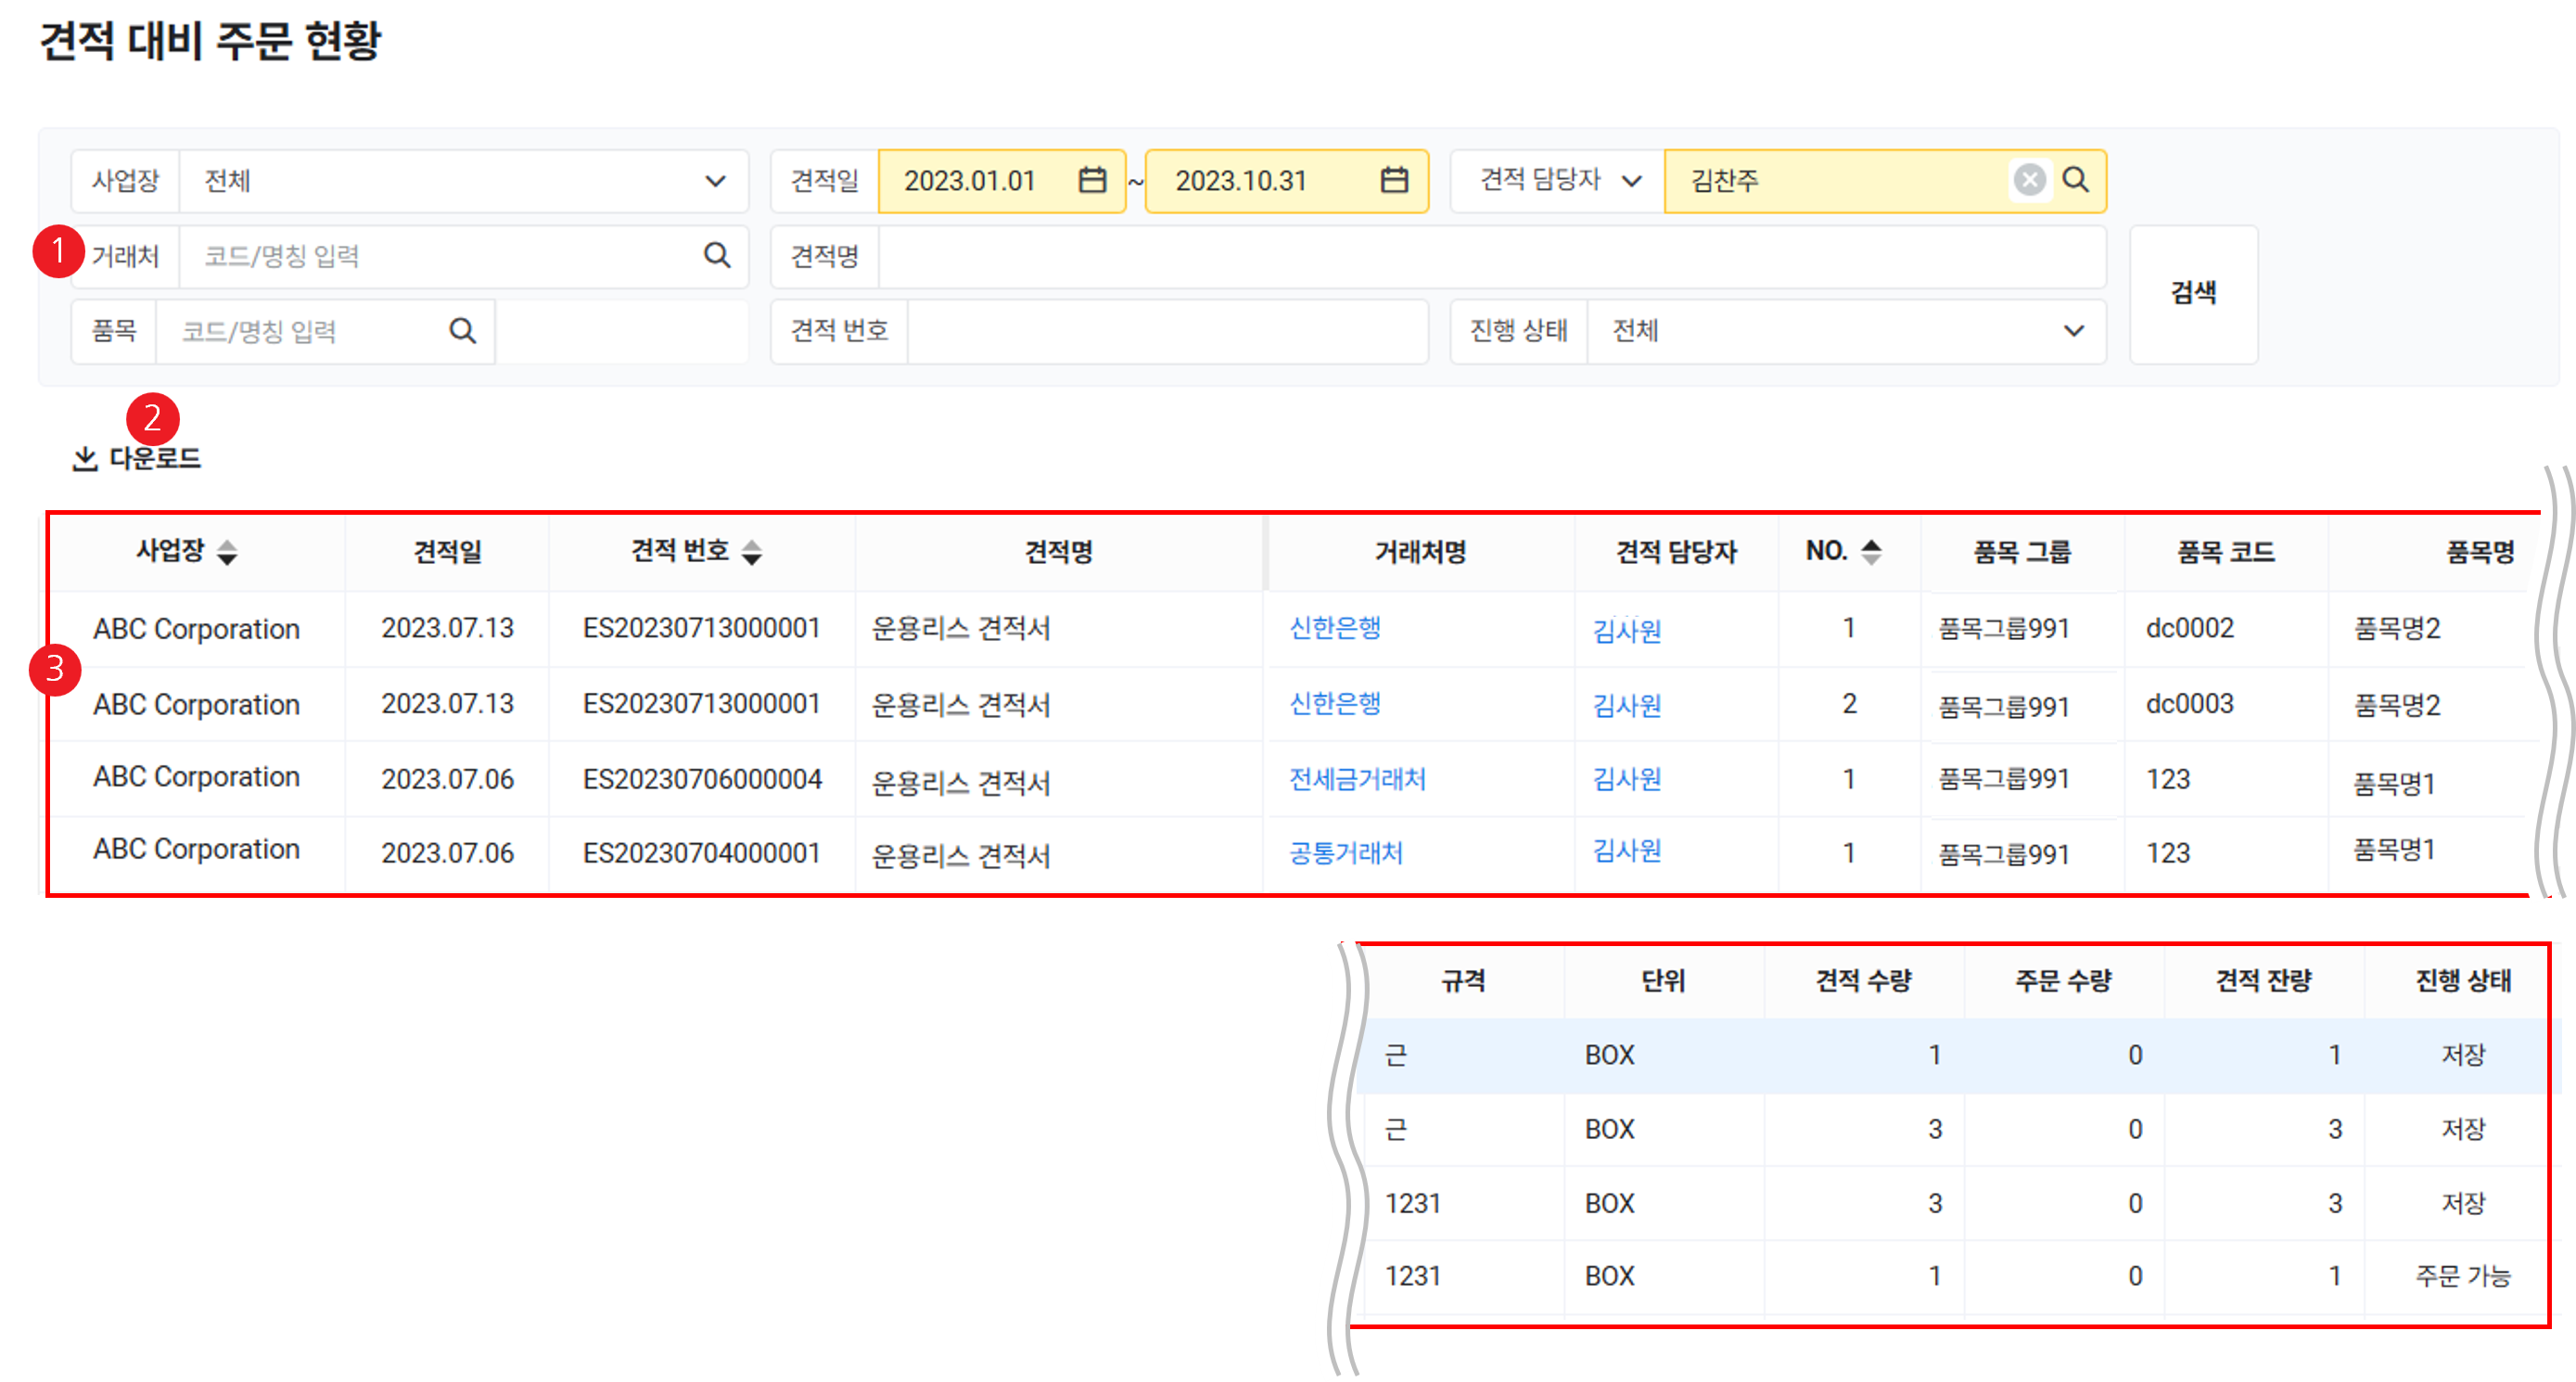Expand the 진행 상태 전체 dropdown

tap(2073, 330)
